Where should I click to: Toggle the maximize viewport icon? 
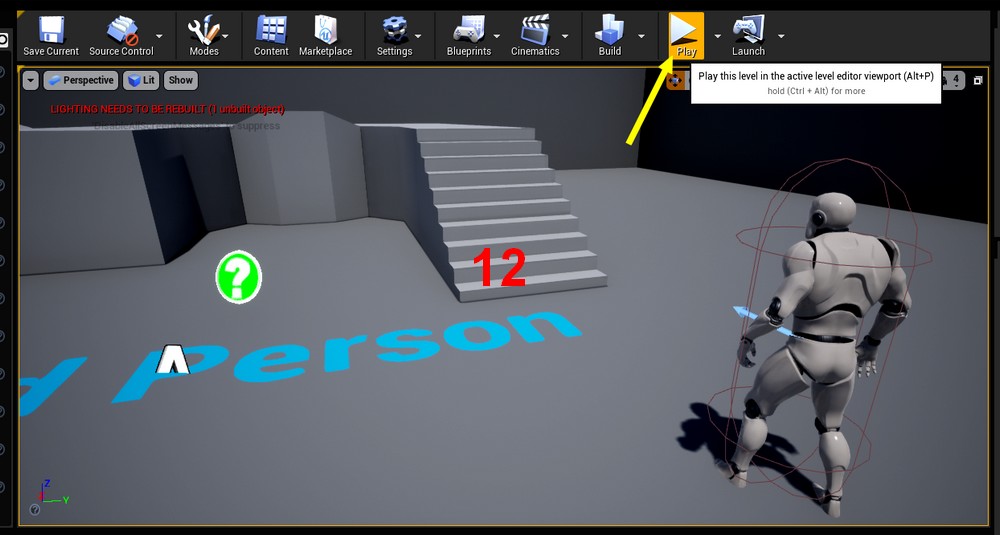(x=978, y=80)
